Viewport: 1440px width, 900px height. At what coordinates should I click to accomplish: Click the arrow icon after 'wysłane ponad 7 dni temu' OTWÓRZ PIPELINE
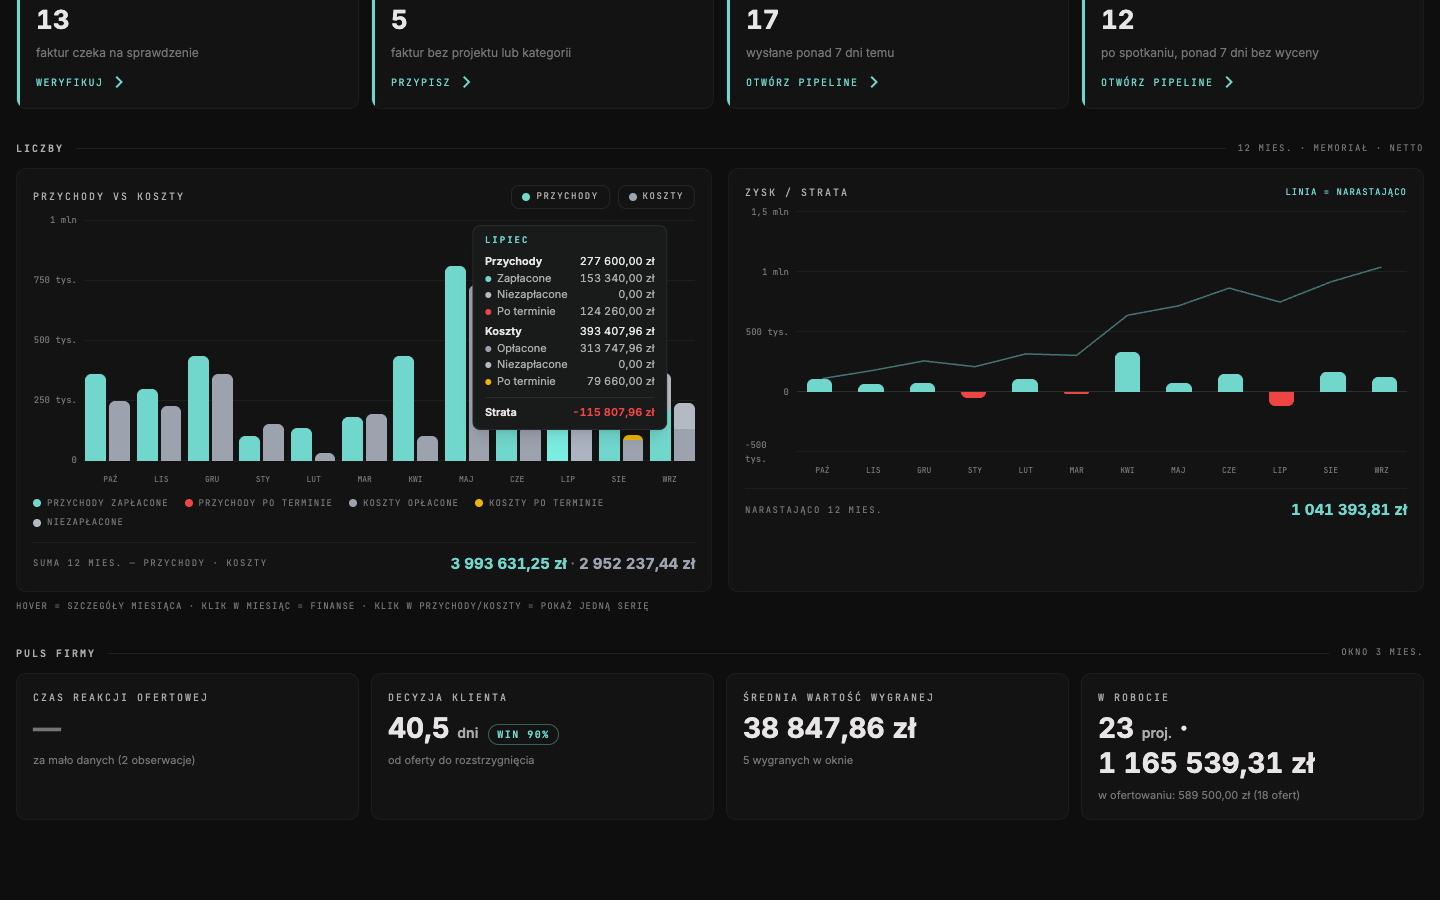874,82
